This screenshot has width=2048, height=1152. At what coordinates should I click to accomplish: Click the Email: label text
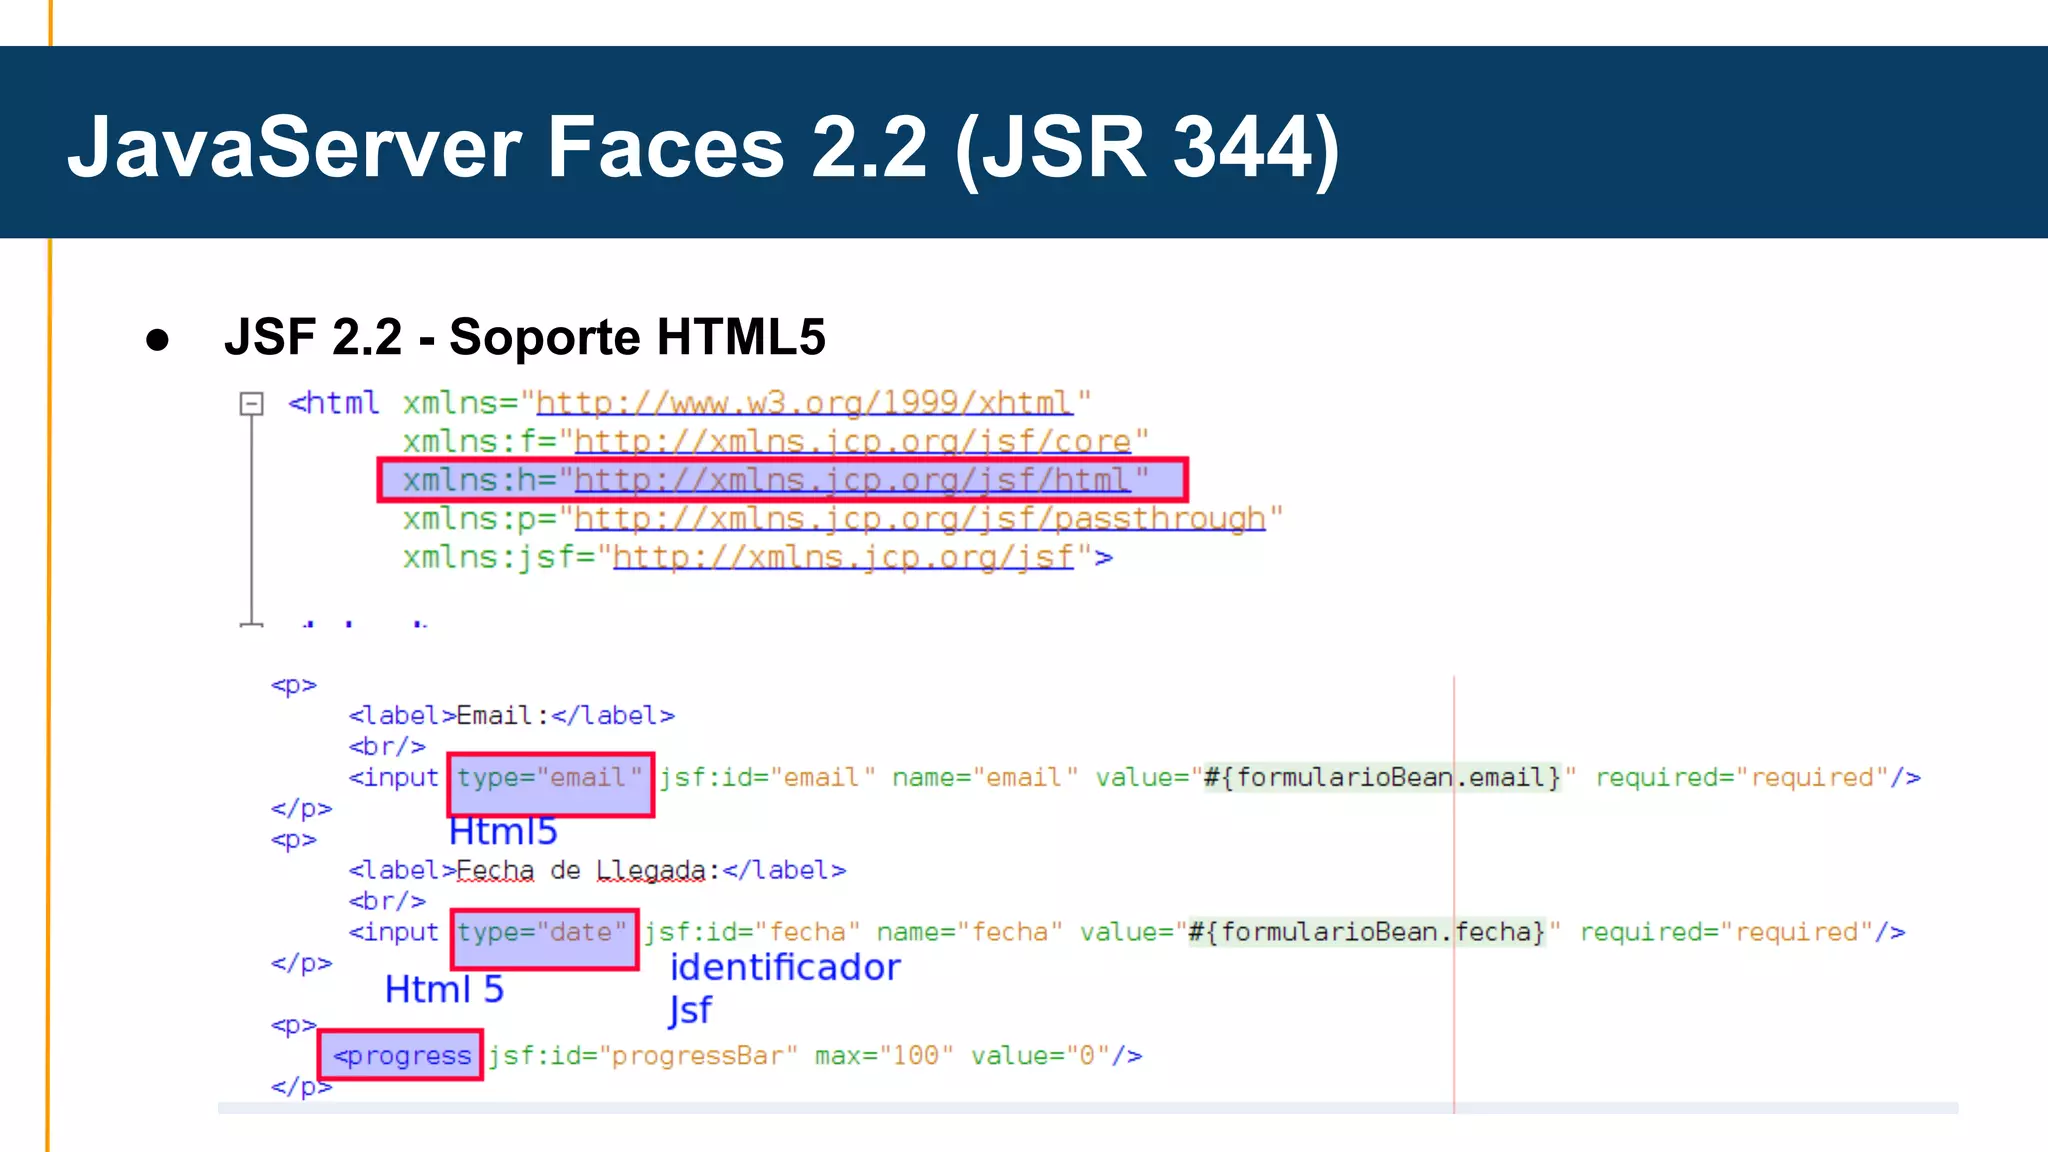click(x=502, y=716)
